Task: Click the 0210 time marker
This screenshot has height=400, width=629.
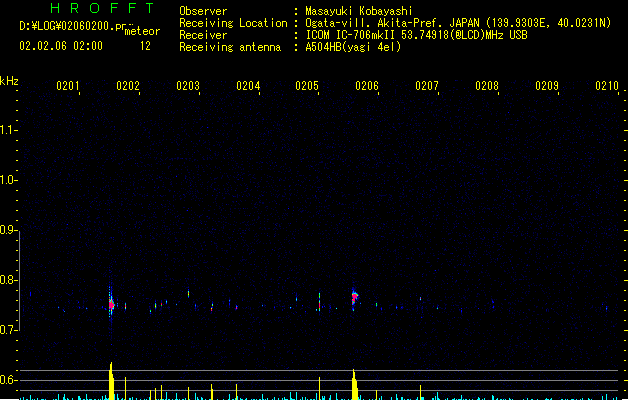Action: [x=607, y=85]
